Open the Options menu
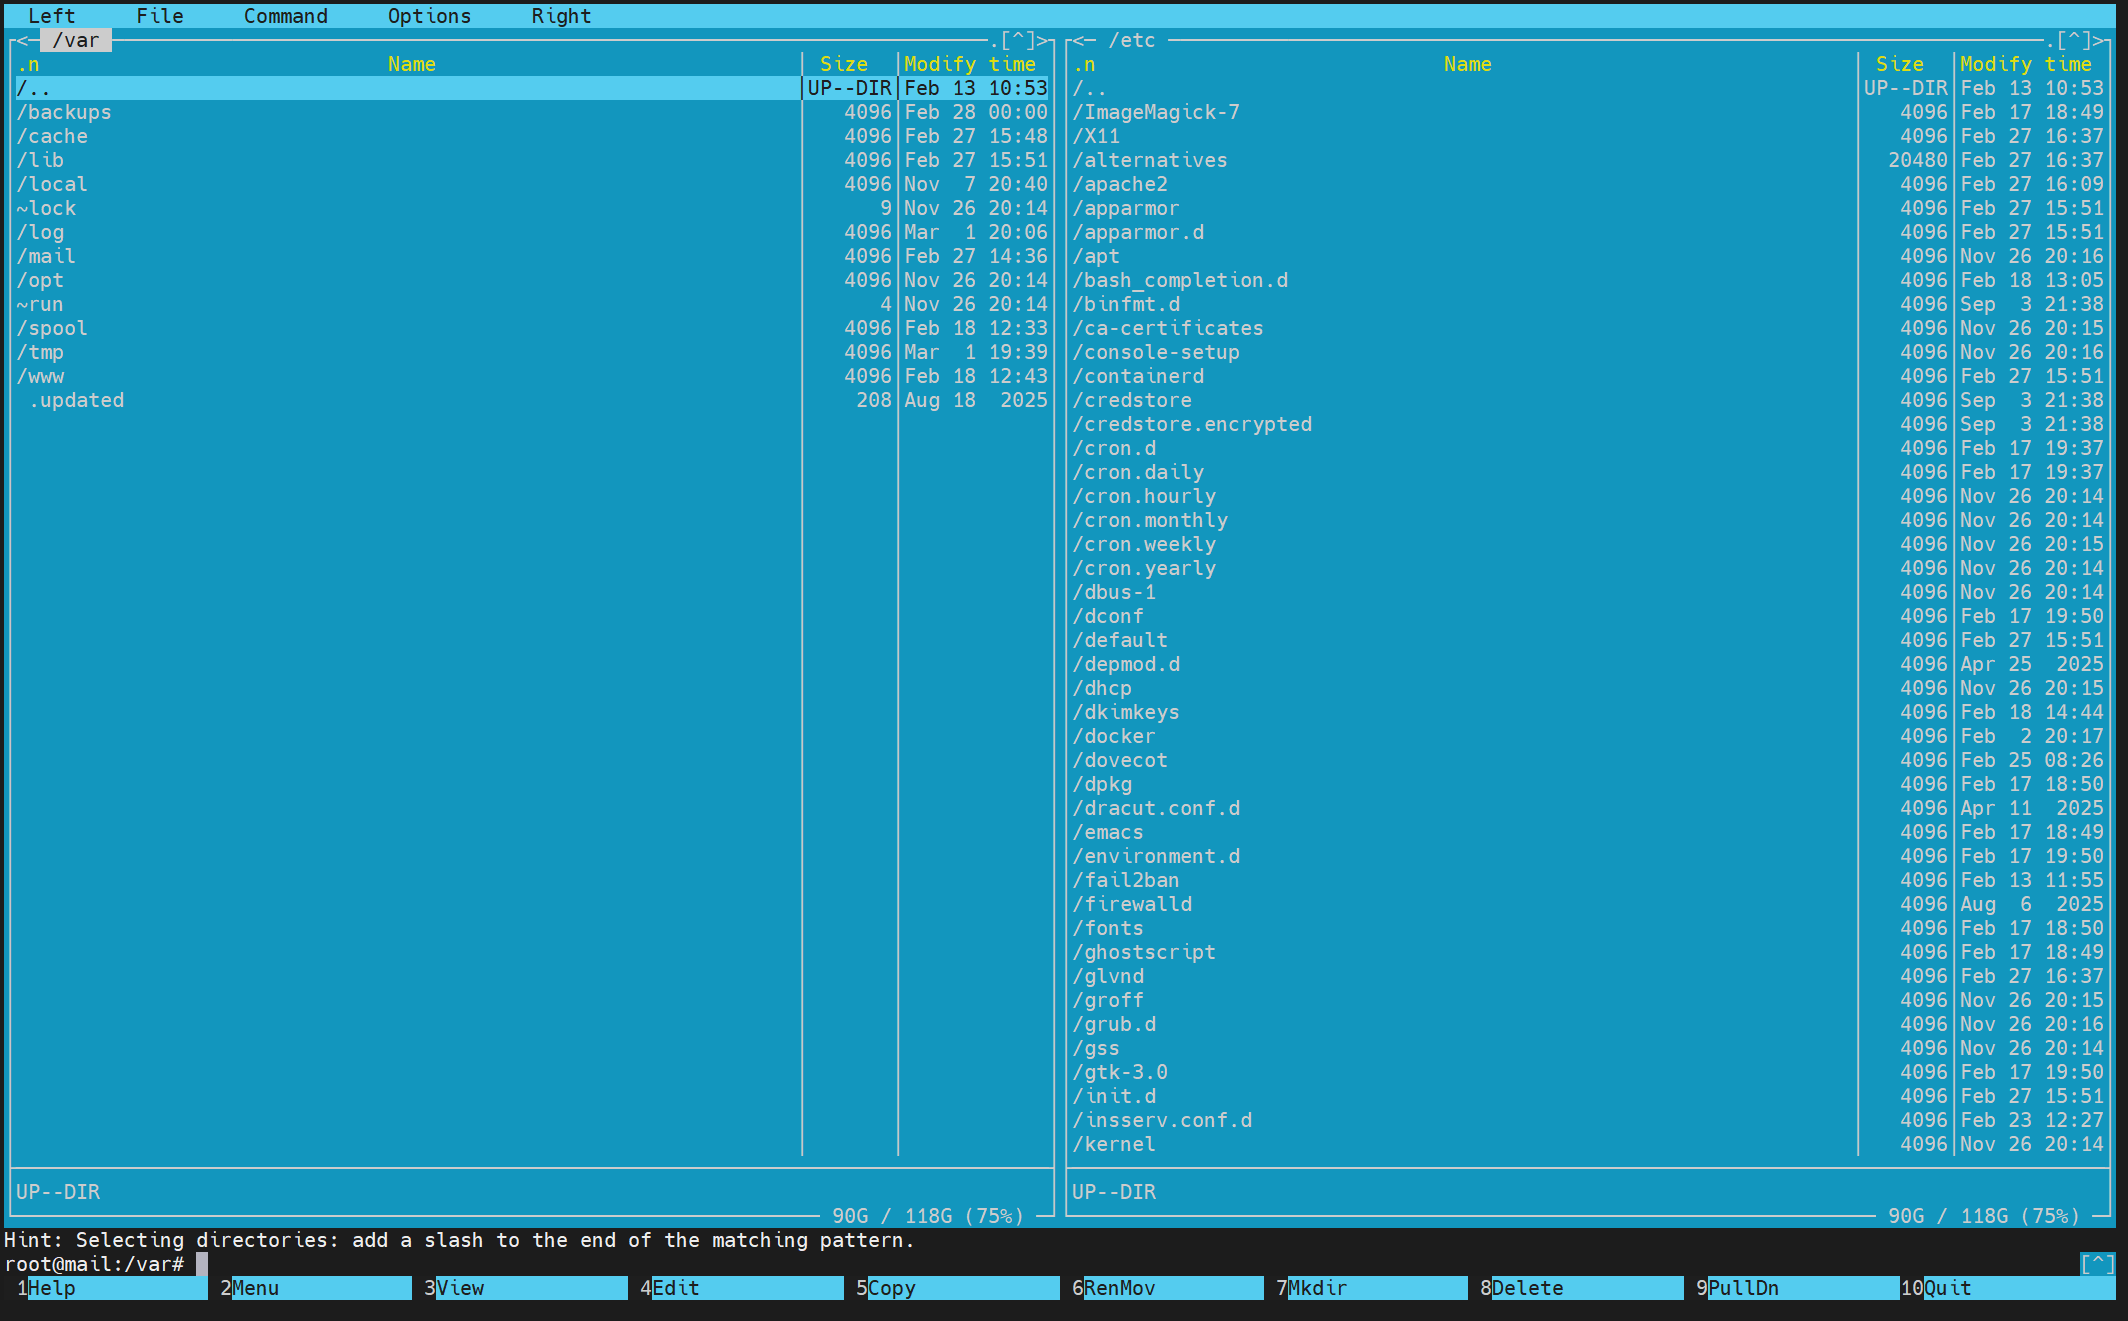Viewport: 2128px width, 1321px height. [x=429, y=16]
